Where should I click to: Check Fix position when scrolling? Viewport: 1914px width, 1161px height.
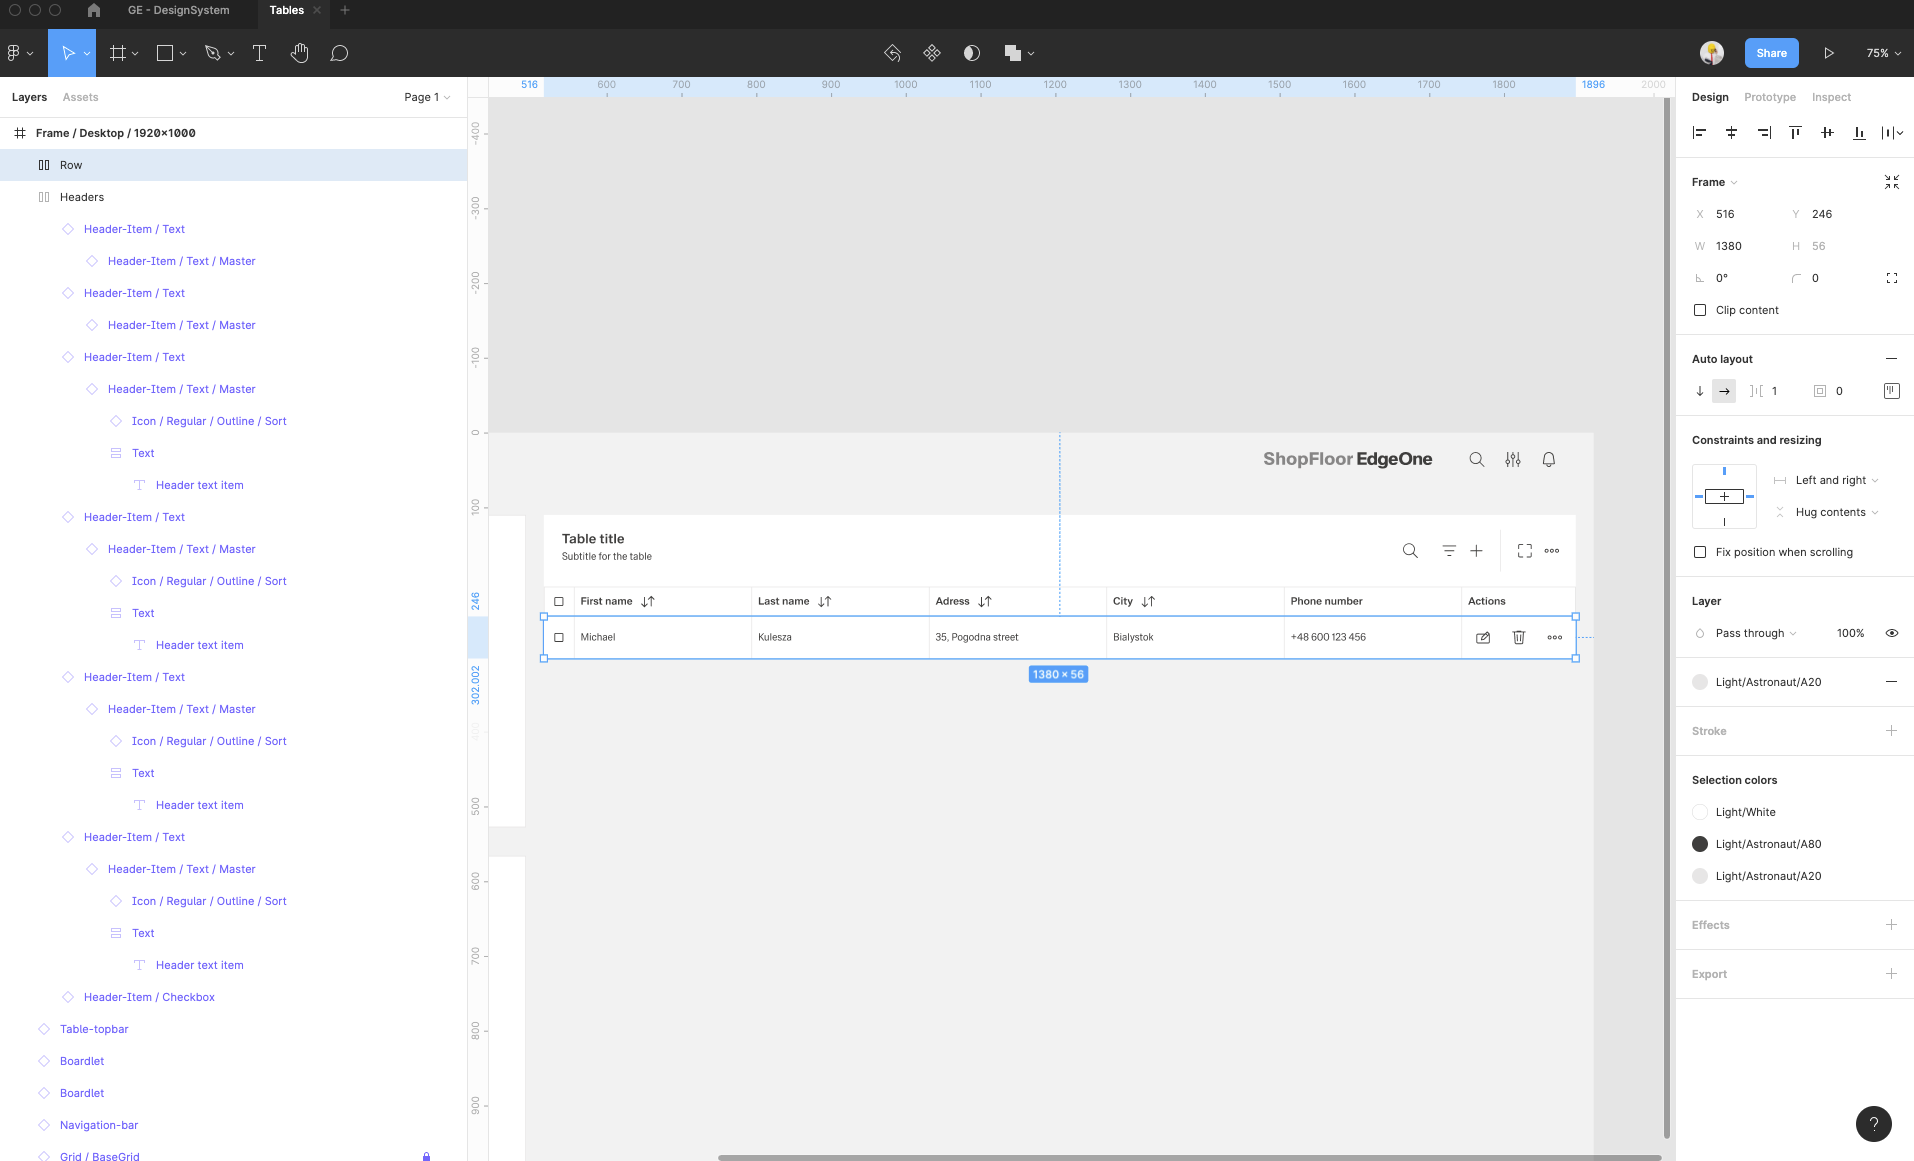tap(1700, 552)
